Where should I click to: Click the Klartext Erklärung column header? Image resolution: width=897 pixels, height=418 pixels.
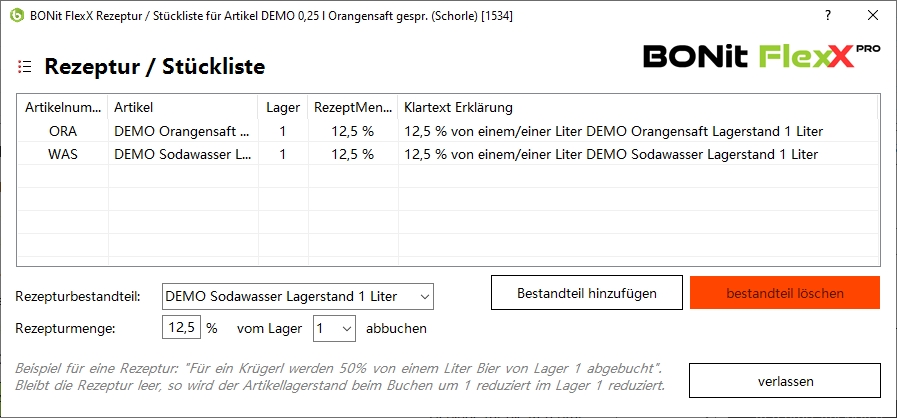638,108
